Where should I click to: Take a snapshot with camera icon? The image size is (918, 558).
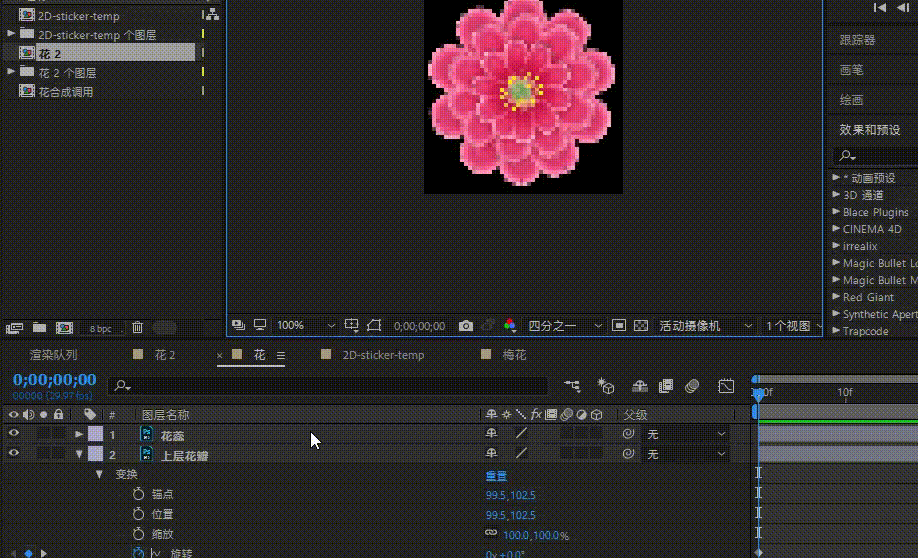465,326
